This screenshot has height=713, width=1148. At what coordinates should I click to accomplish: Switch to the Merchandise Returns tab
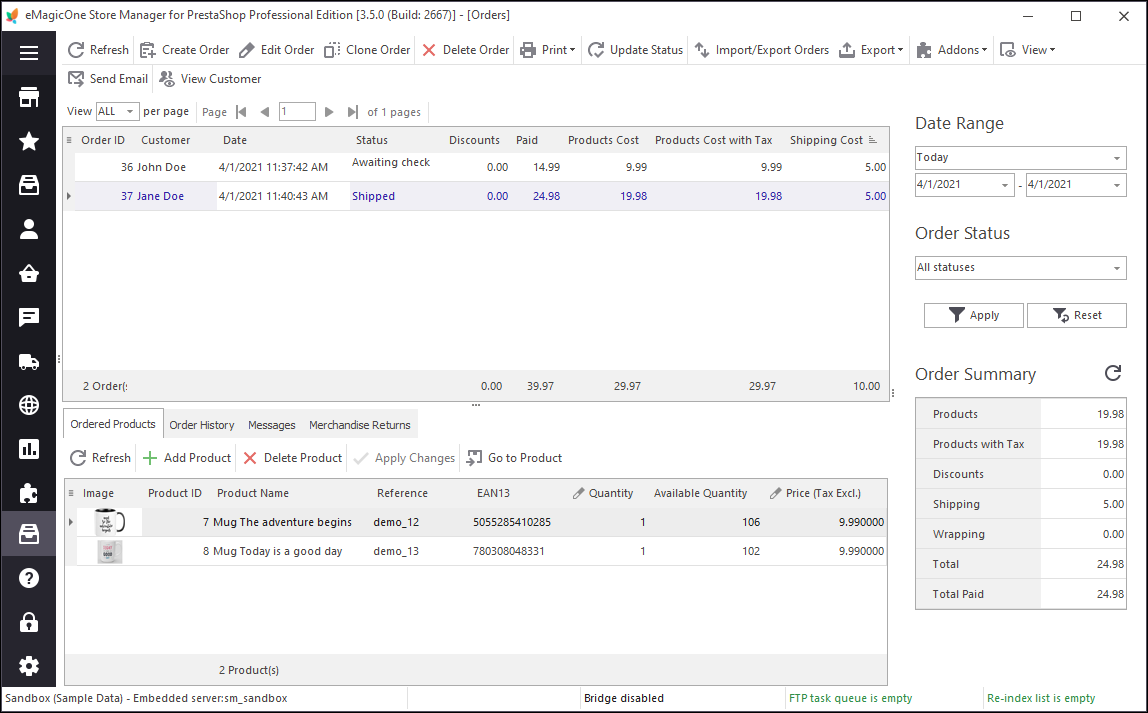359,425
